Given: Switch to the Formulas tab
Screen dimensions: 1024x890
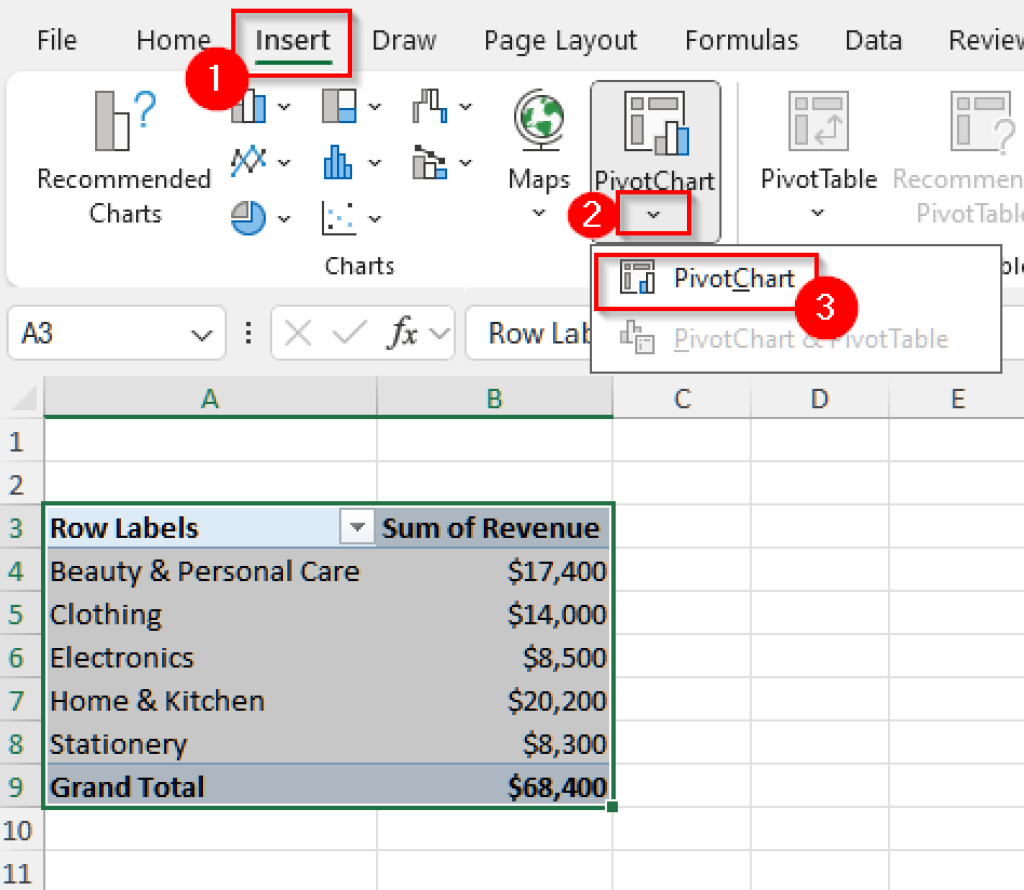Looking at the screenshot, I should pyautogui.click(x=741, y=40).
